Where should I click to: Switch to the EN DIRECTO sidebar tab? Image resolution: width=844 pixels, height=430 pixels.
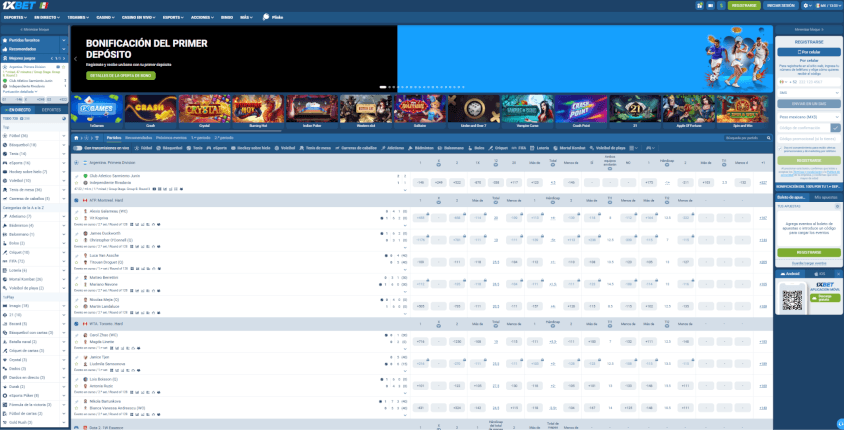tap(18, 110)
